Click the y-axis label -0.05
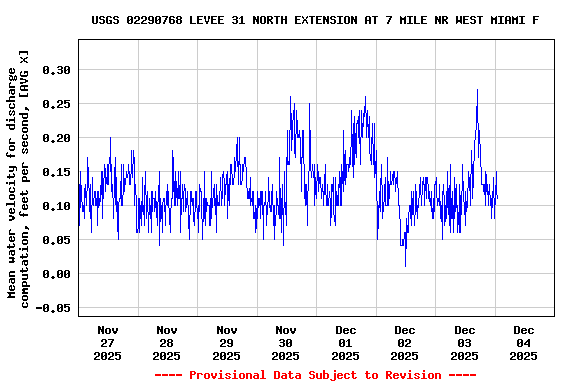This screenshot has height=384, width=576. [53, 308]
